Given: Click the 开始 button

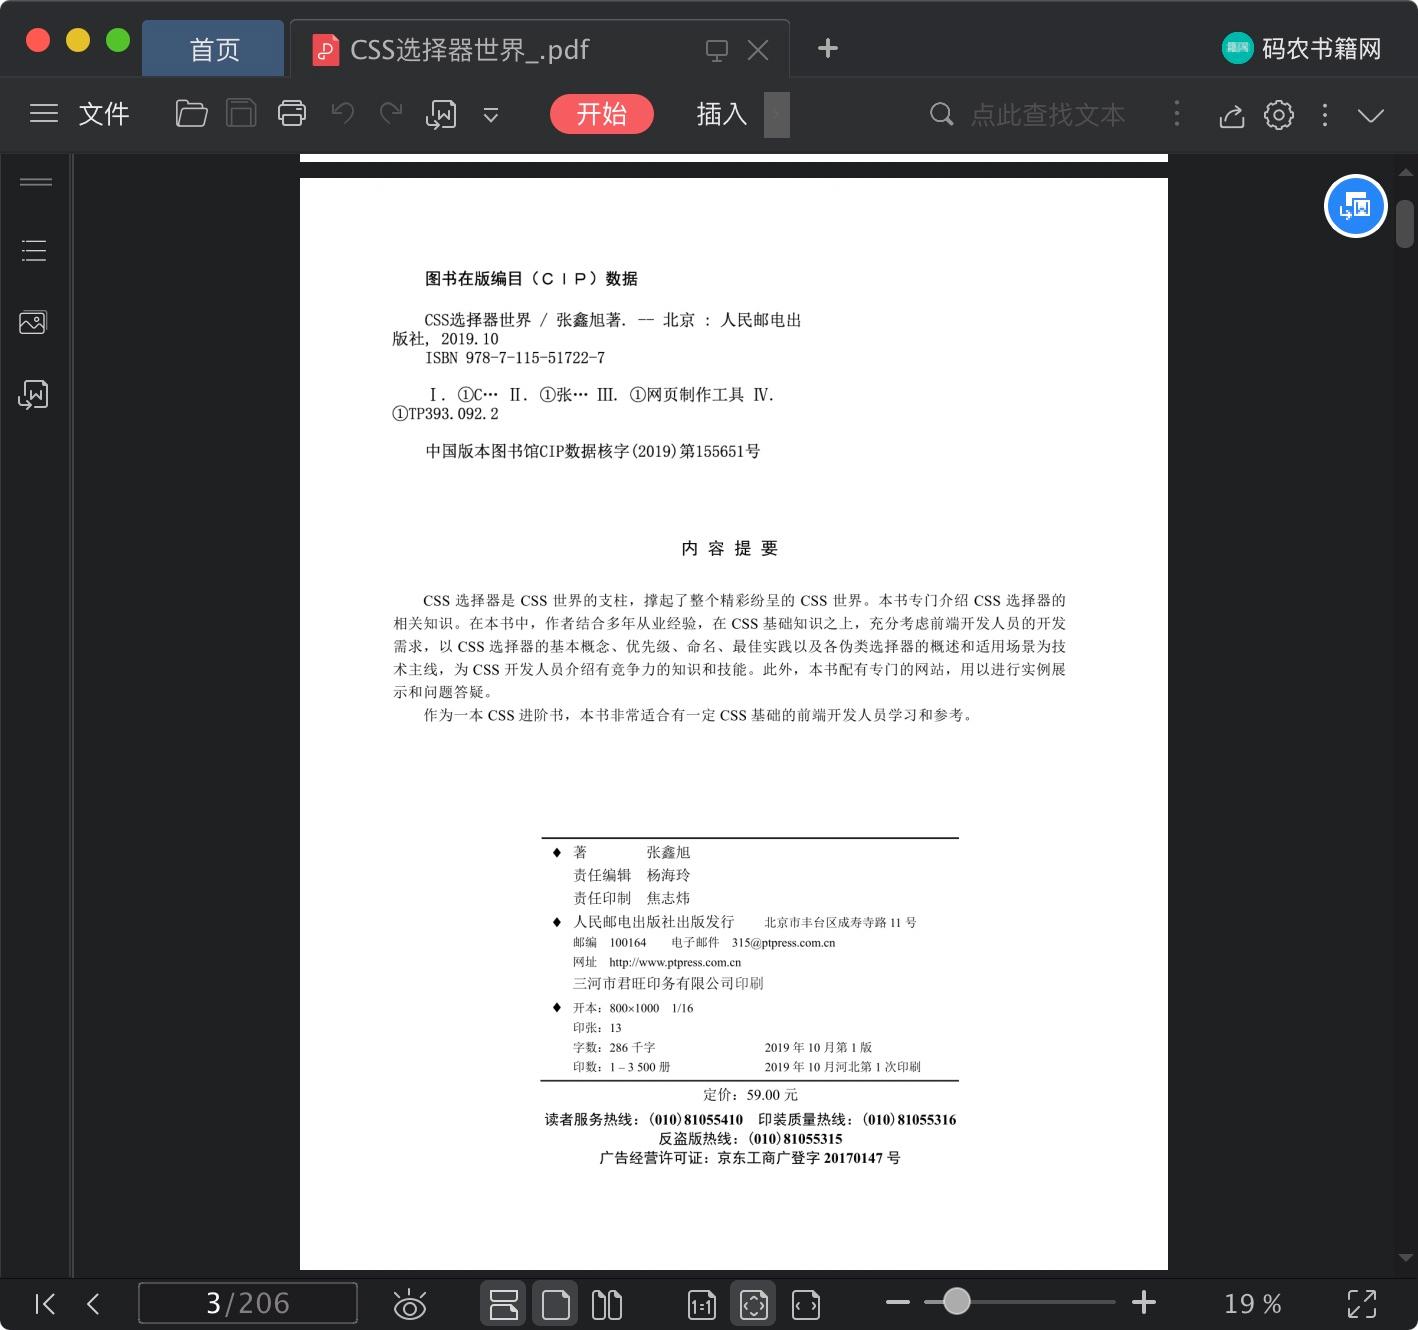Looking at the screenshot, I should pyautogui.click(x=601, y=113).
